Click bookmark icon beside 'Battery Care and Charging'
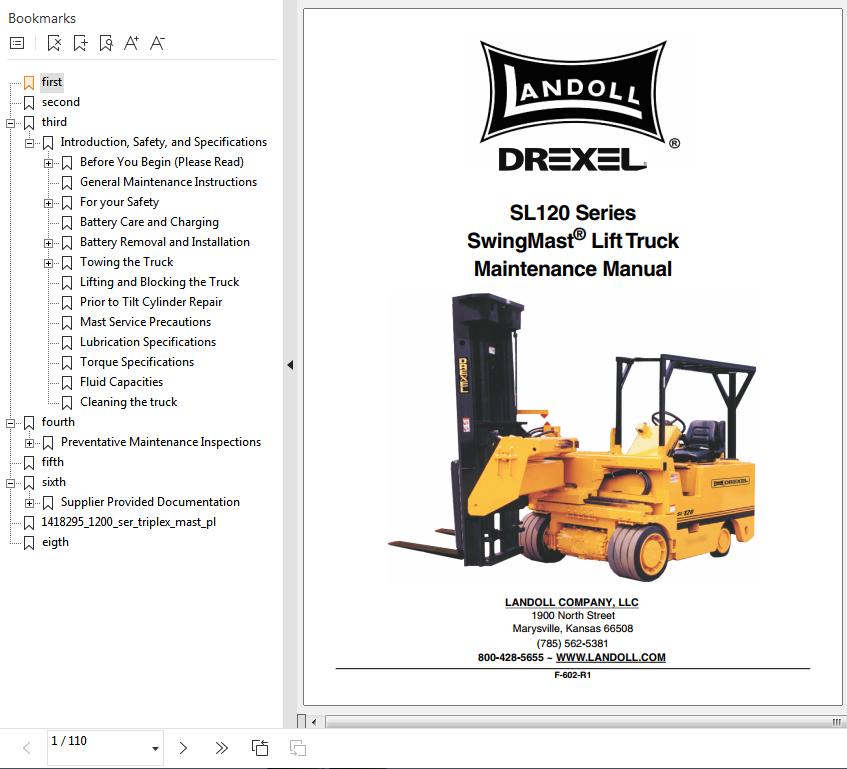847x769 pixels. (67, 222)
